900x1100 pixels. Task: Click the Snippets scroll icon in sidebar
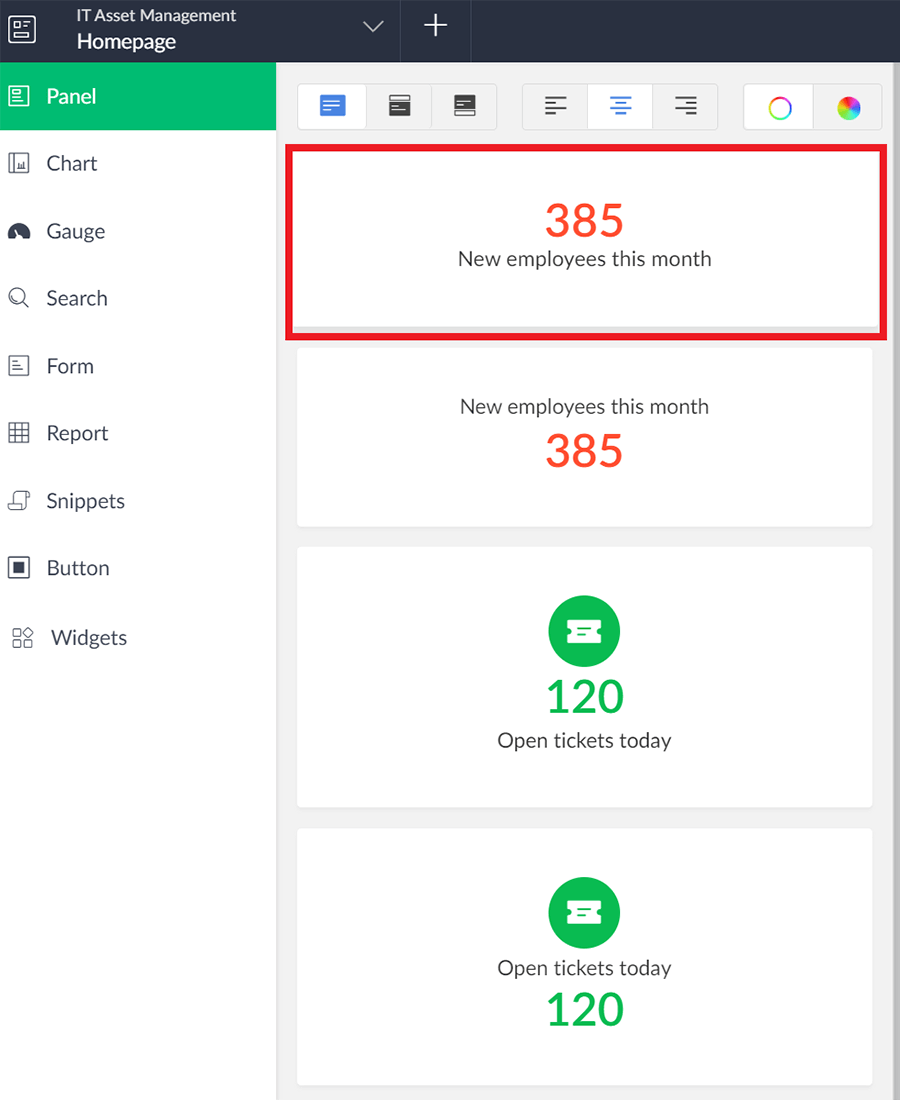point(19,500)
